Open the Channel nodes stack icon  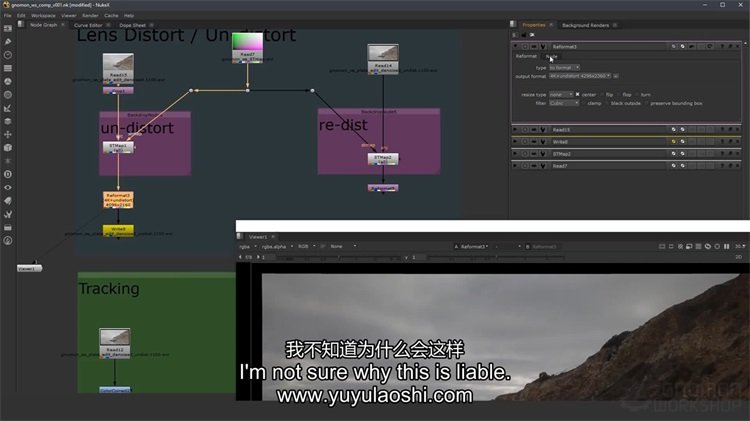point(8,68)
